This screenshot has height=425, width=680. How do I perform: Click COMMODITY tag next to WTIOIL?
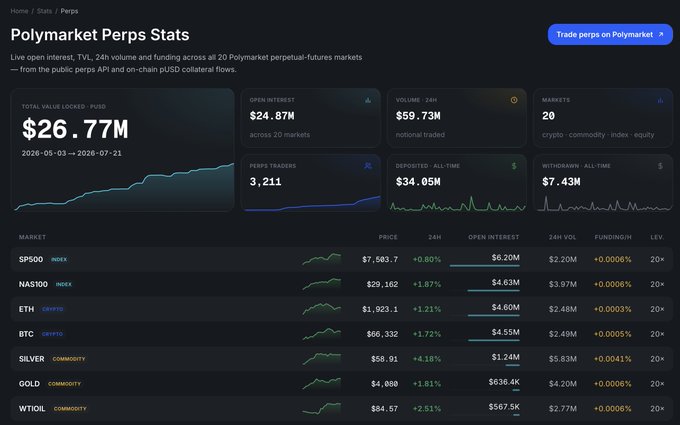[70, 409]
